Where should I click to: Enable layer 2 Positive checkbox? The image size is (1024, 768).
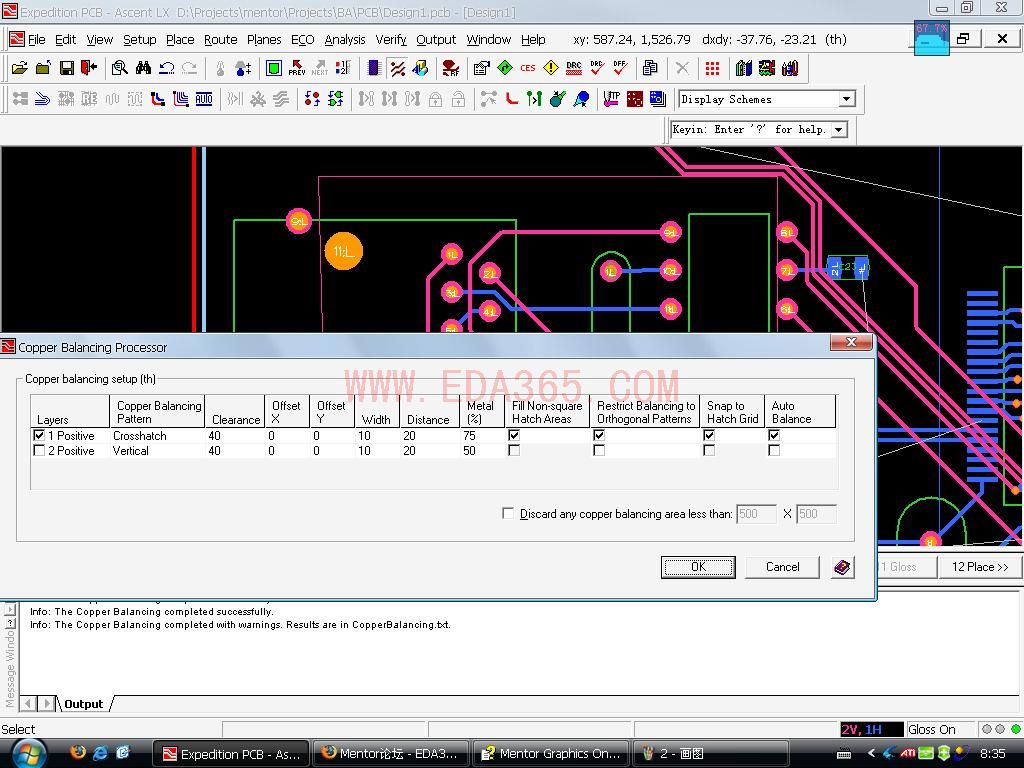click(39, 451)
